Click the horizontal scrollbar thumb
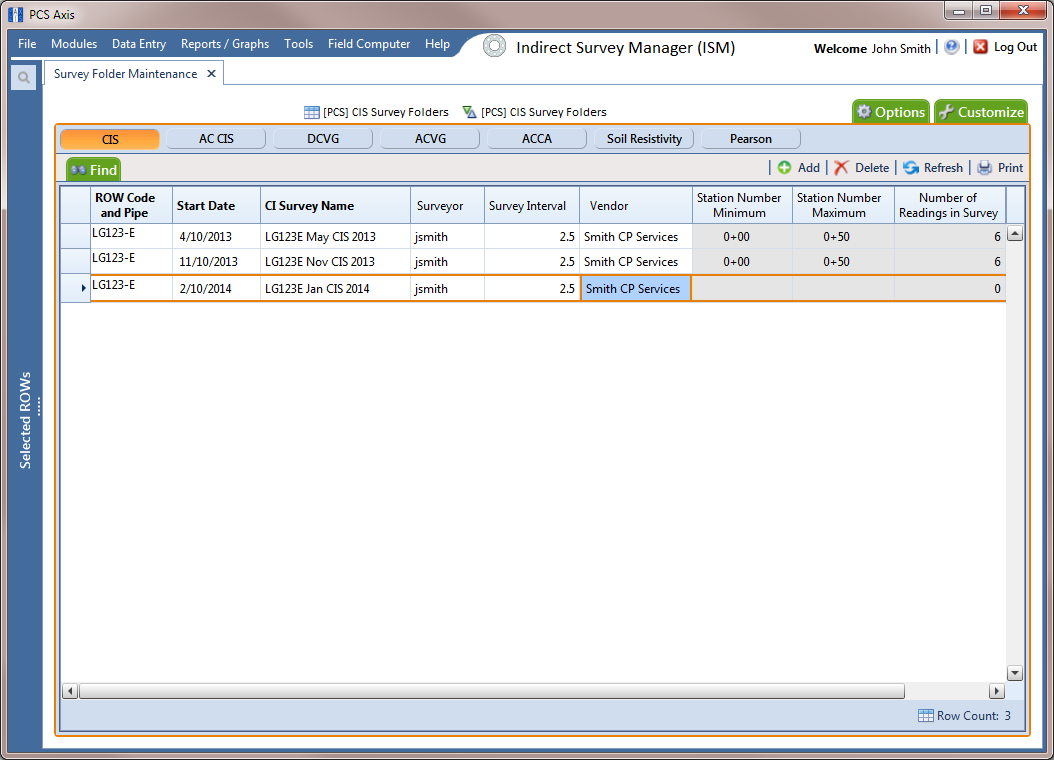Screen dimensions: 1054x760 [492, 691]
